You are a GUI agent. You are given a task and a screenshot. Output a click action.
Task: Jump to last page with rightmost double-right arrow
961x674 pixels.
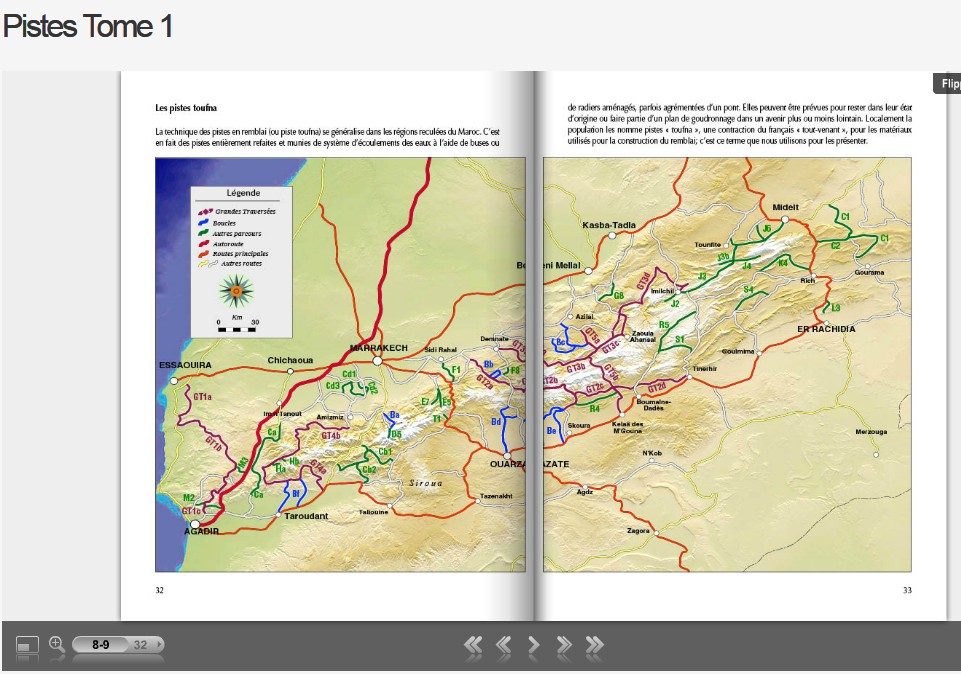(x=594, y=645)
